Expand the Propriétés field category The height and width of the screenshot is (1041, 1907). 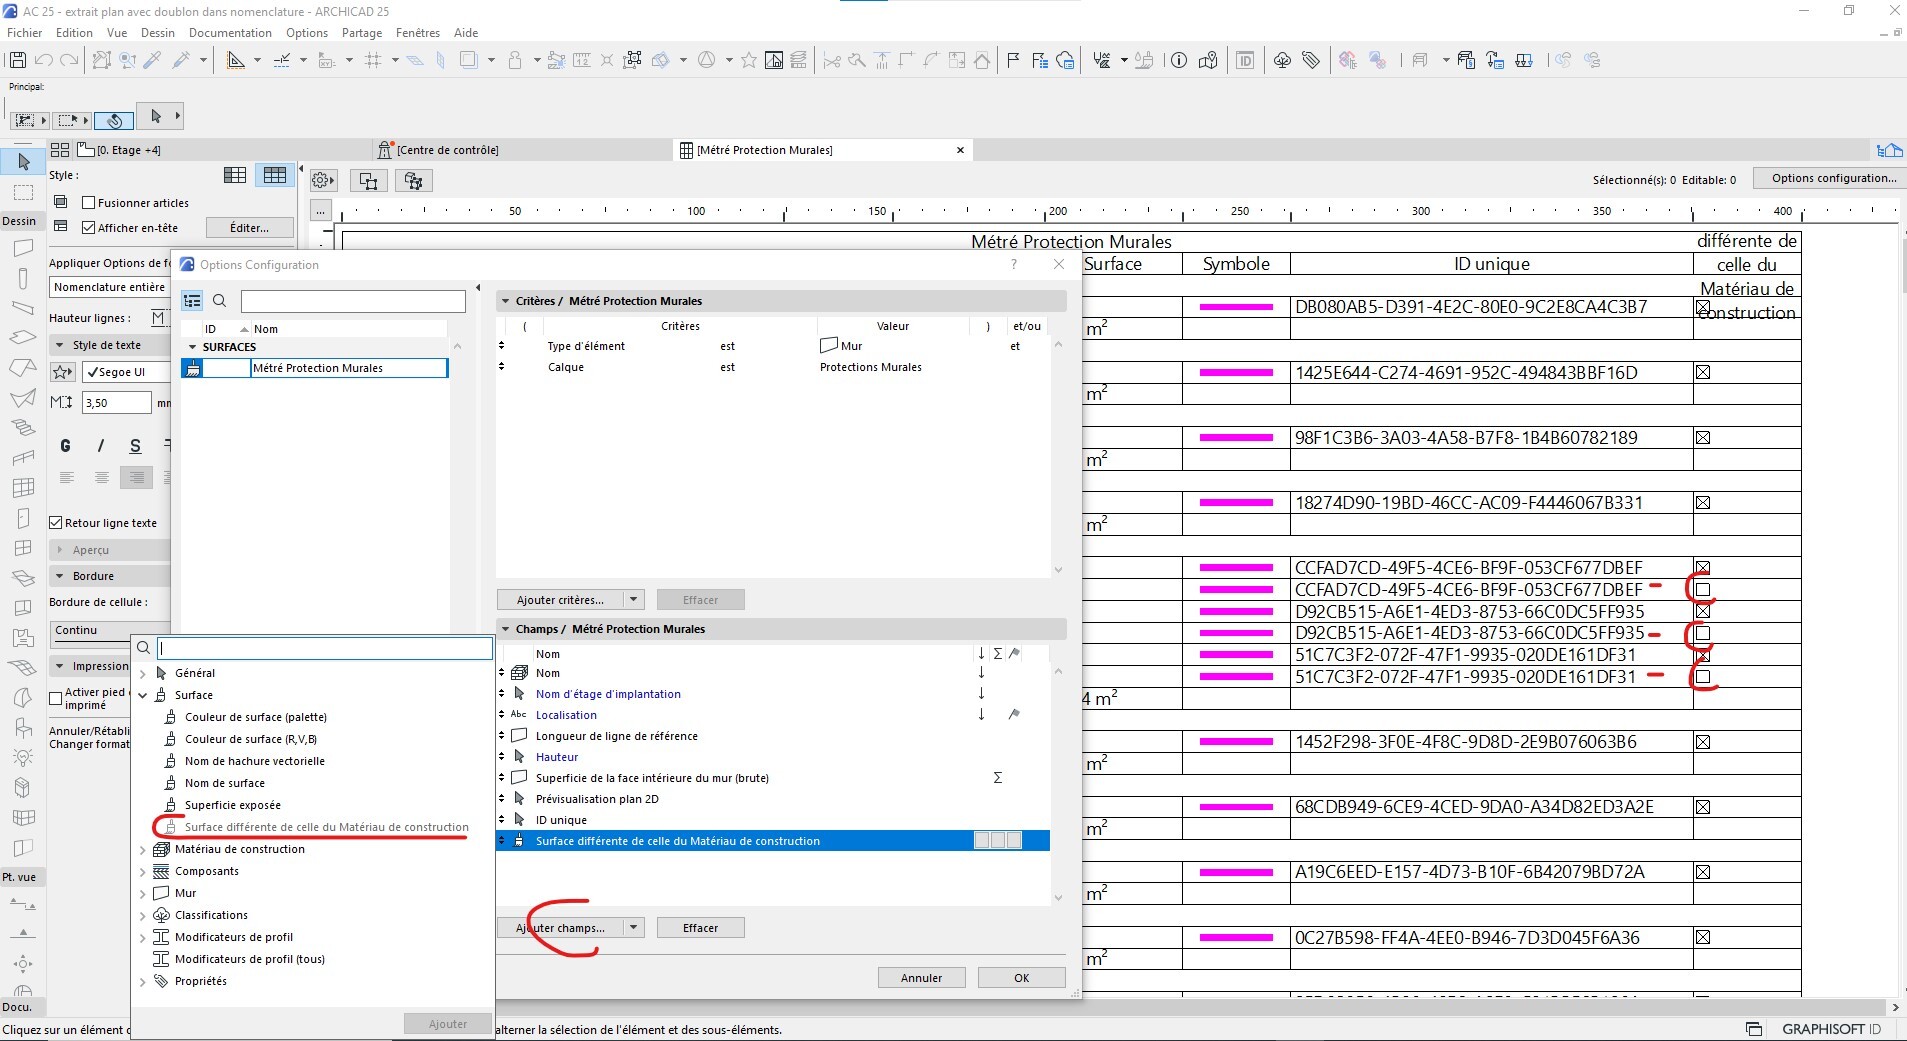(x=143, y=982)
